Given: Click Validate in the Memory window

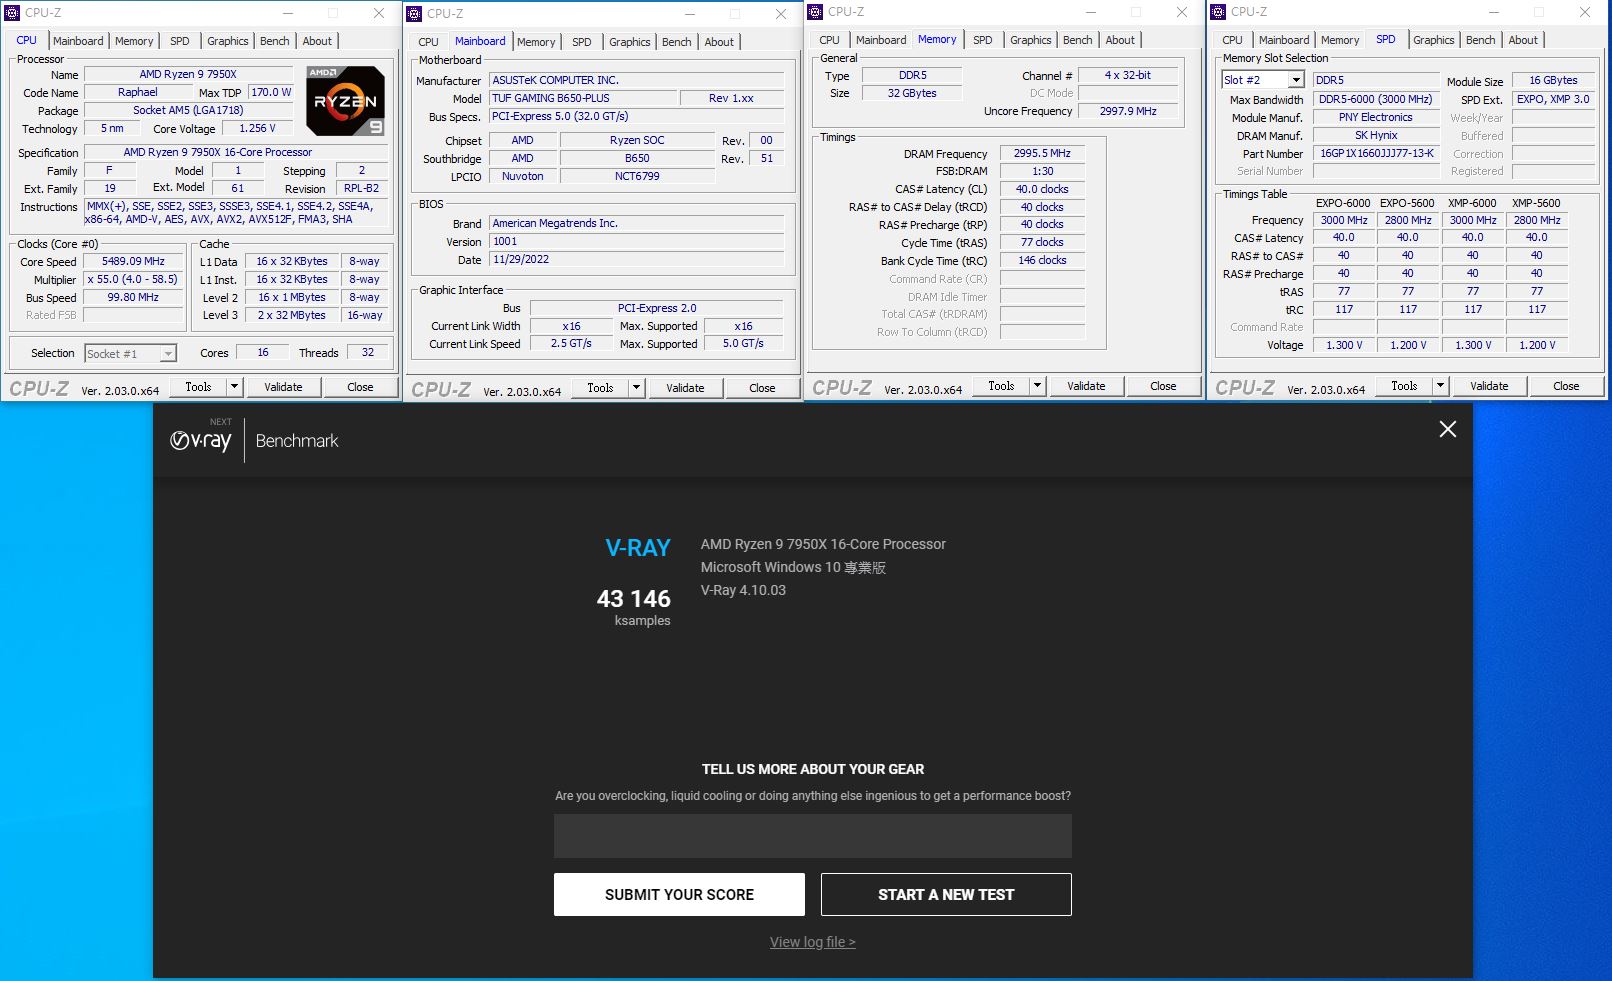Looking at the screenshot, I should click(x=1086, y=386).
